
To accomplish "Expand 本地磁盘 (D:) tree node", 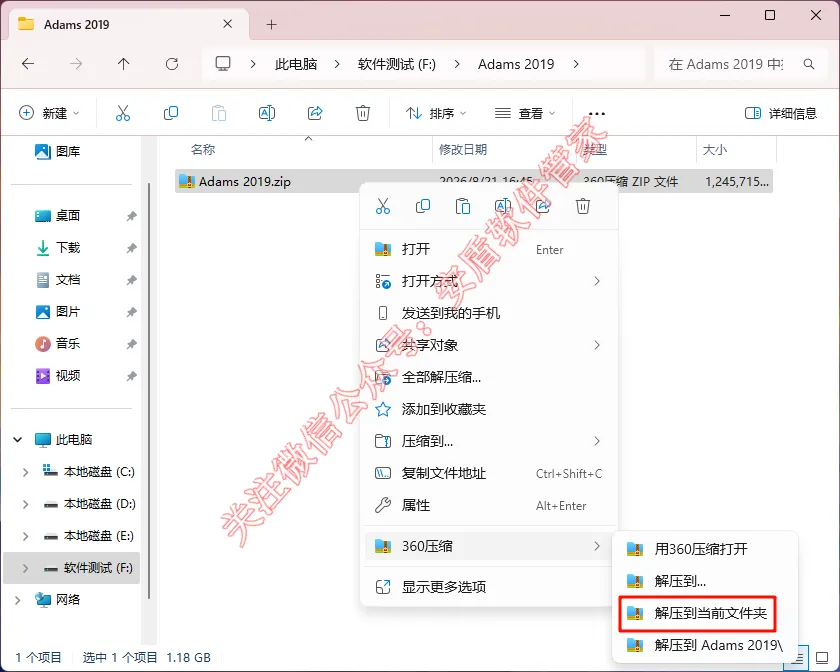I will click(25, 504).
